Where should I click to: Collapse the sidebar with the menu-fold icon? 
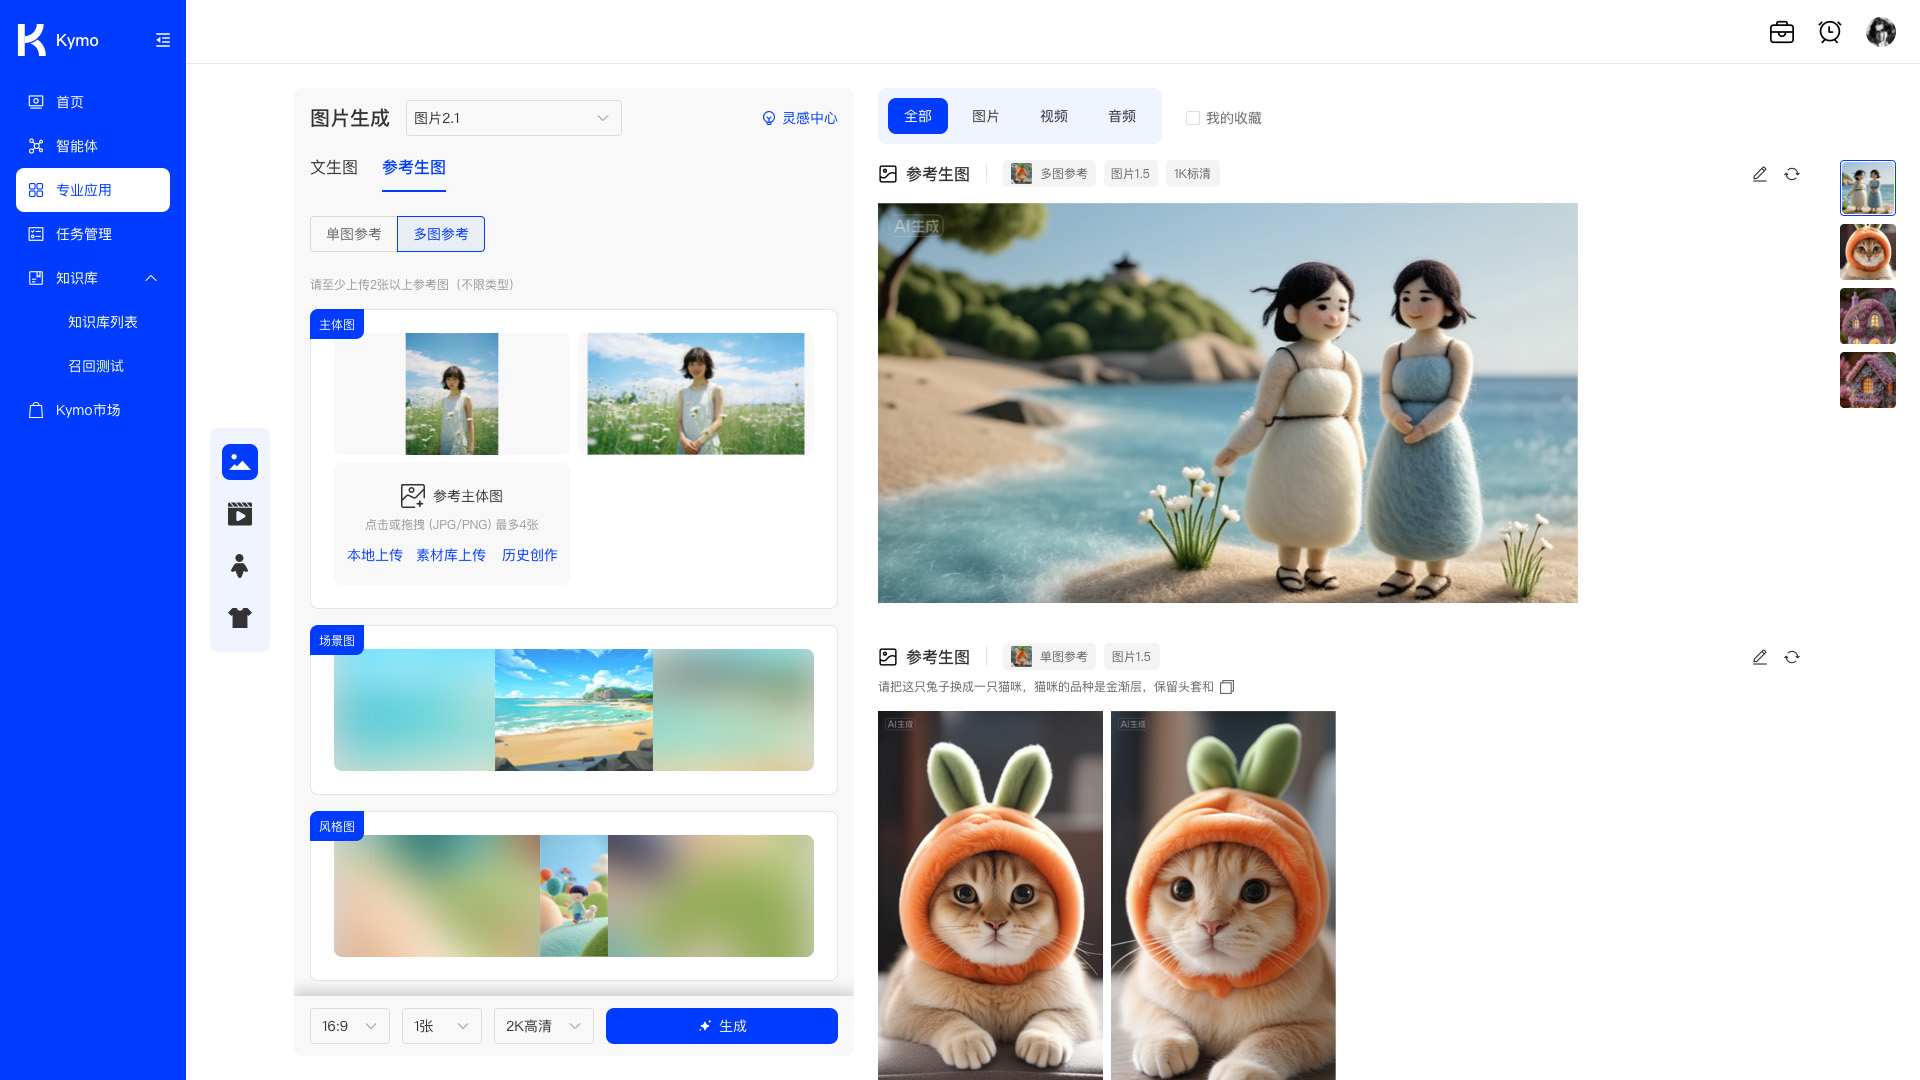click(x=163, y=40)
